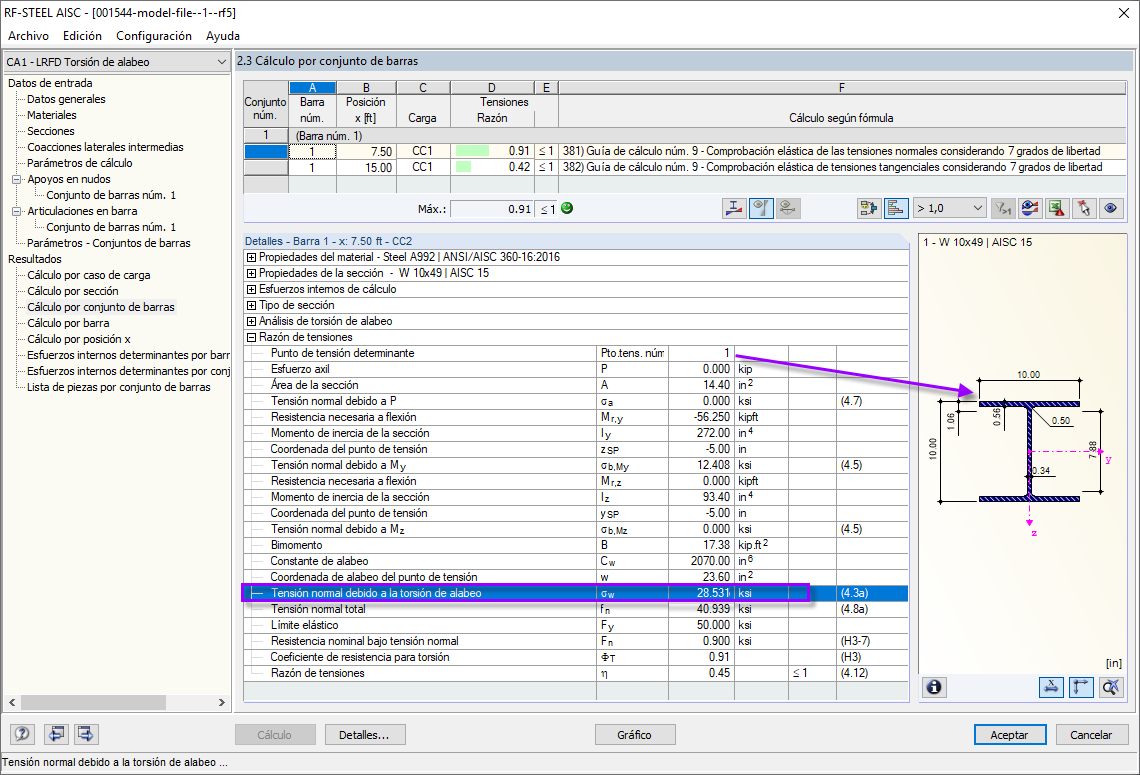Select 'Cálculo por sección' tree item

[73, 291]
